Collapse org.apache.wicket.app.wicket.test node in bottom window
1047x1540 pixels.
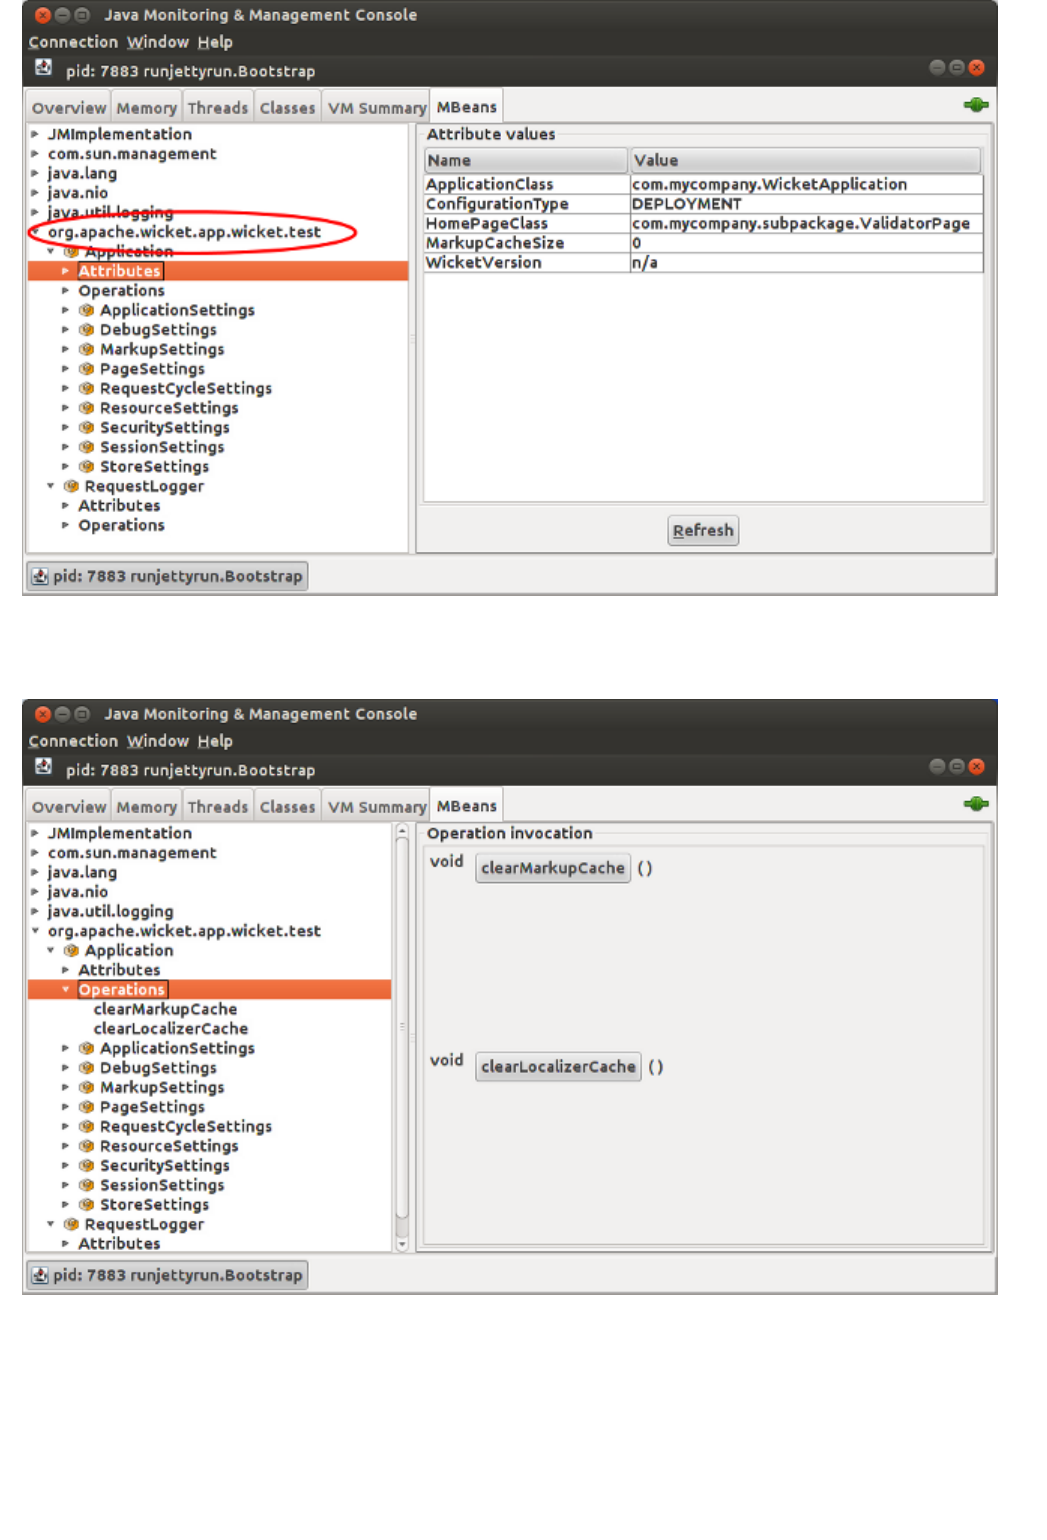point(35,931)
